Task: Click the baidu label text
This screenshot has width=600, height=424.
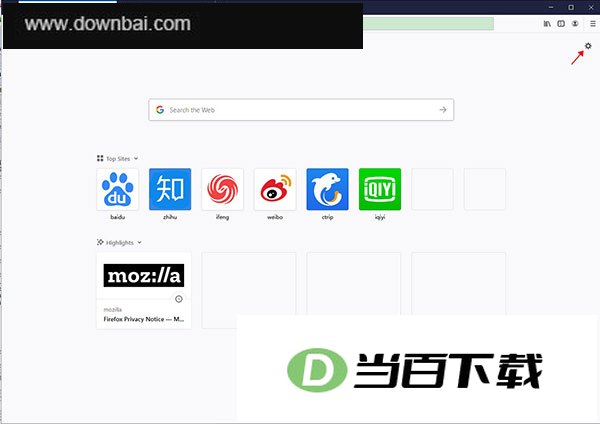Action: tap(117, 217)
